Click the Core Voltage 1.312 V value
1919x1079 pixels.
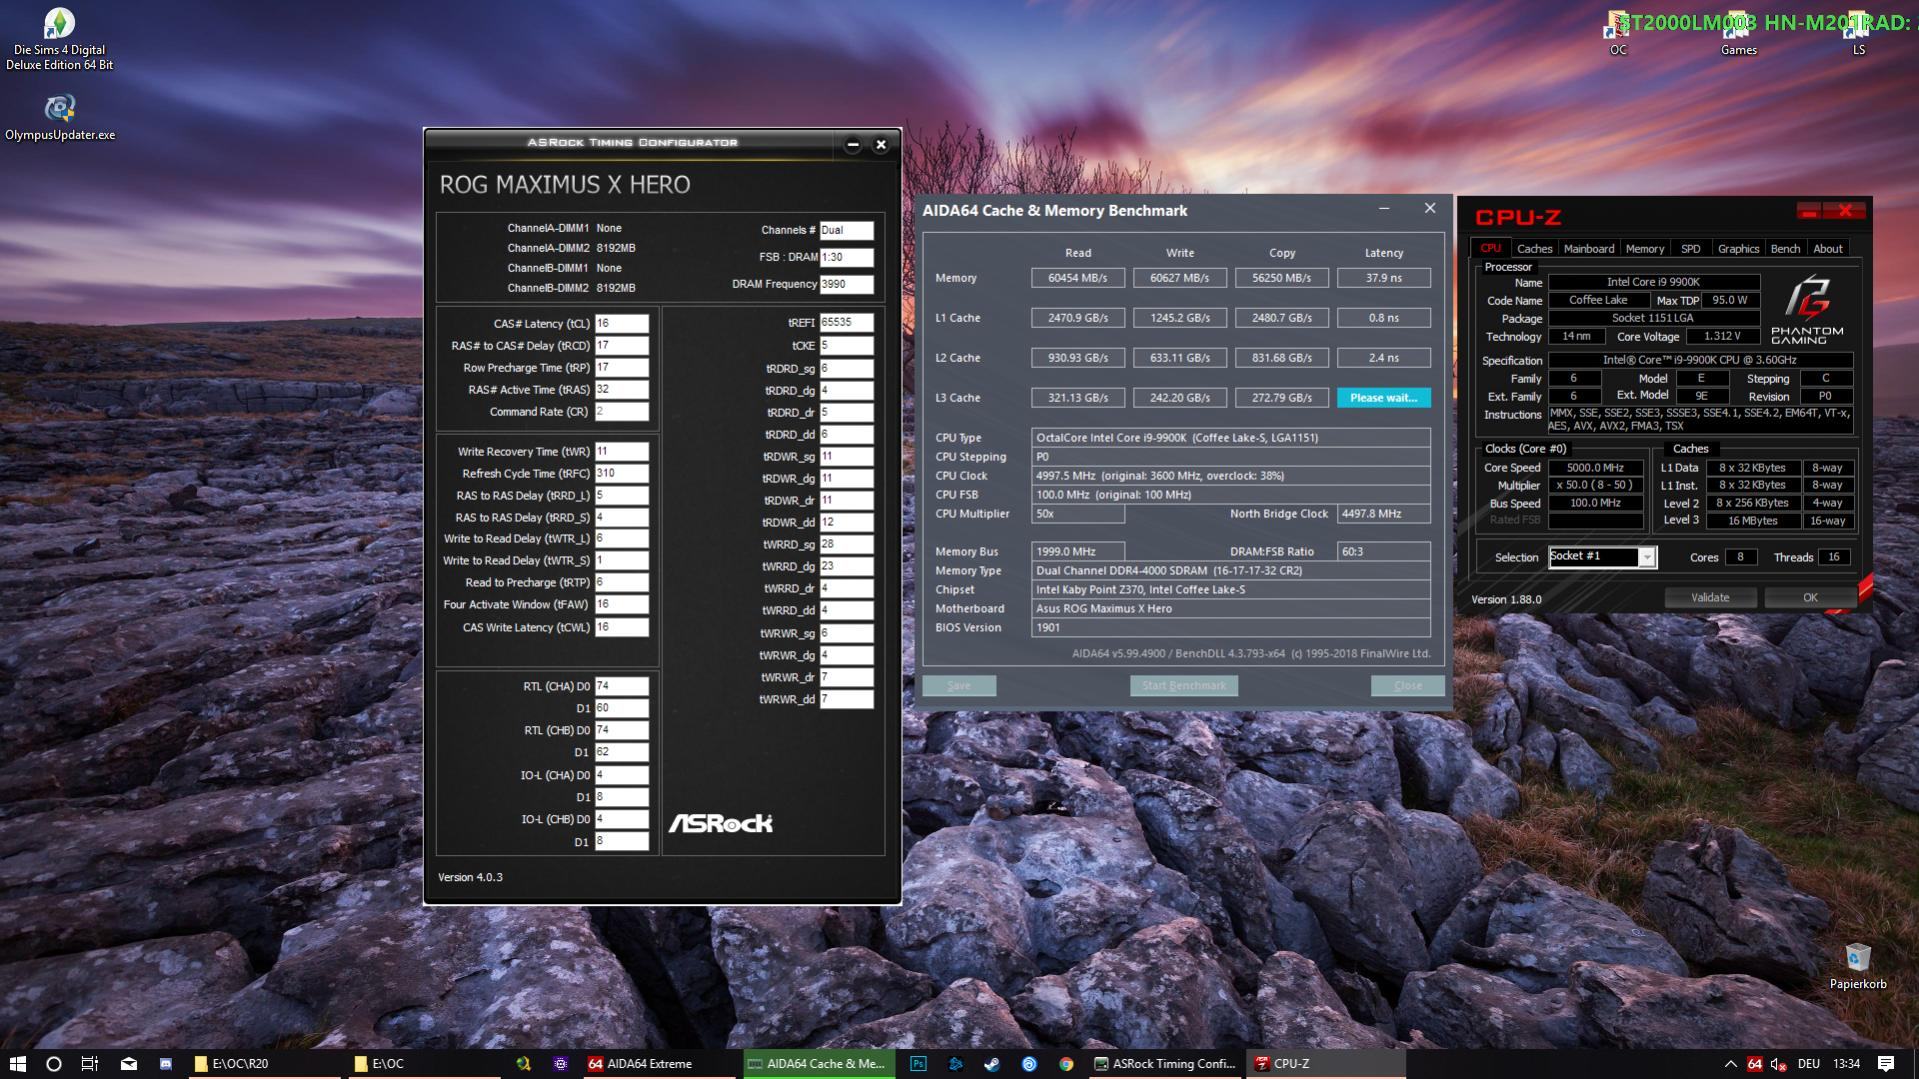tap(1721, 337)
